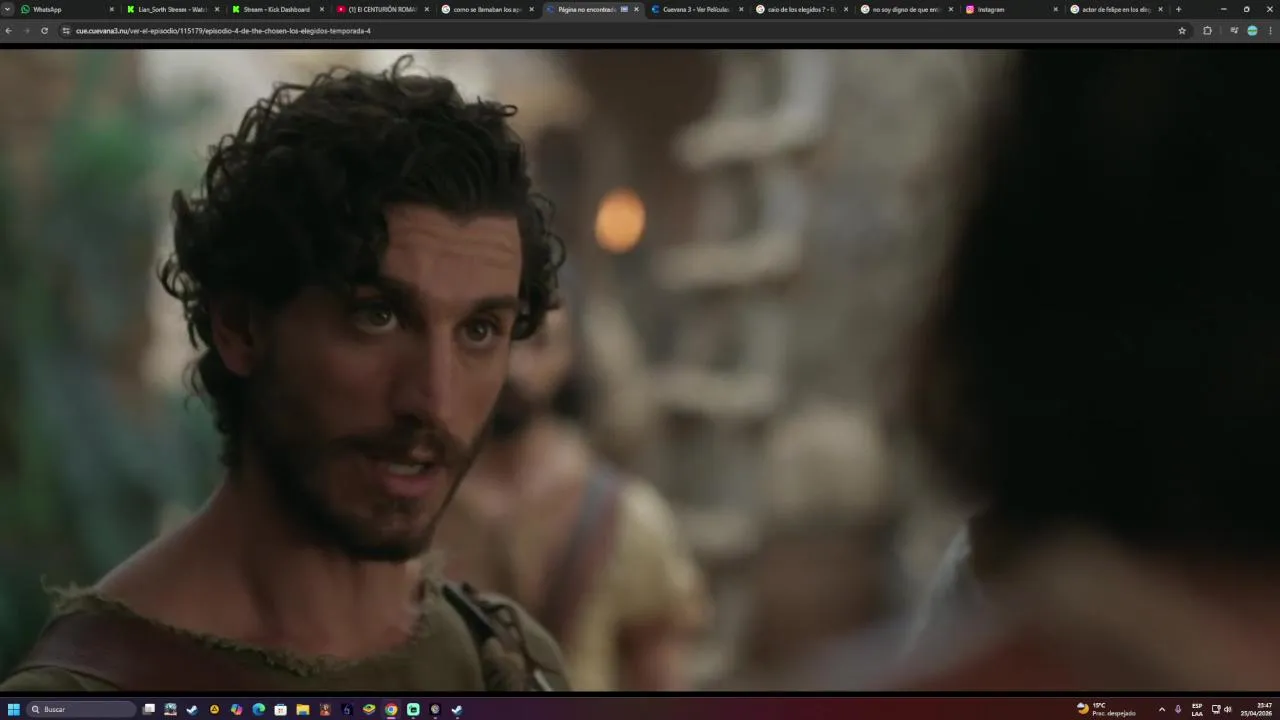1280x720 pixels.
Task: Open the volume speaker tray icon
Action: (1228, 709)
